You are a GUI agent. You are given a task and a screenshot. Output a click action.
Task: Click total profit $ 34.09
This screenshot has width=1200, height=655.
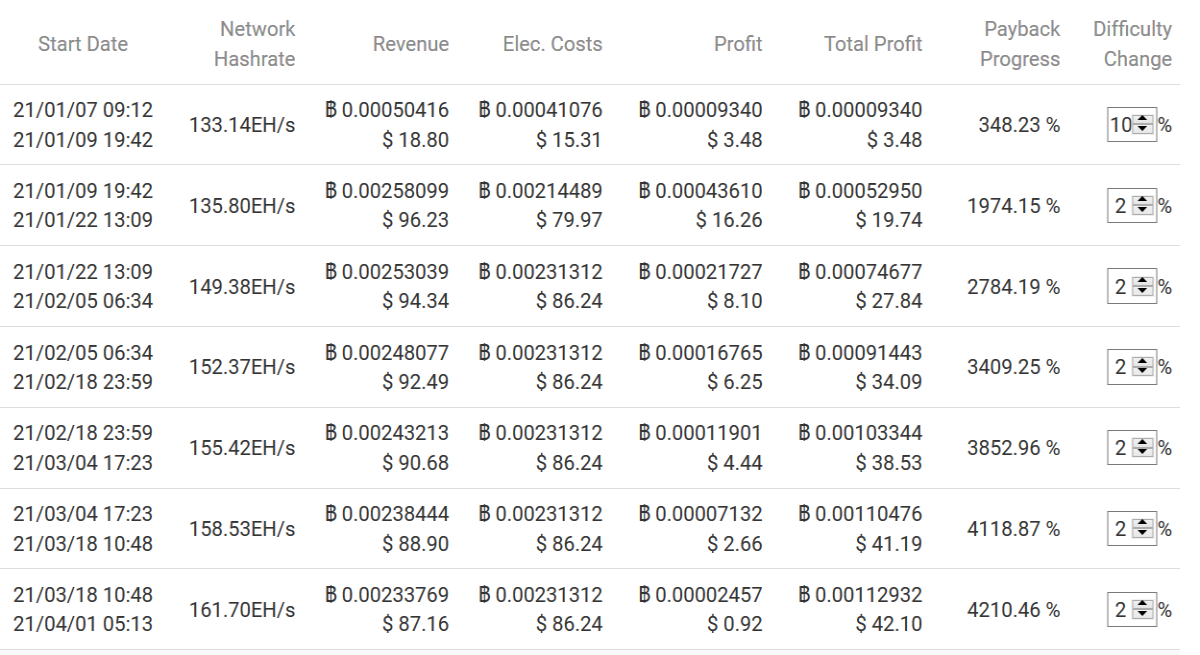click(889, 382)
